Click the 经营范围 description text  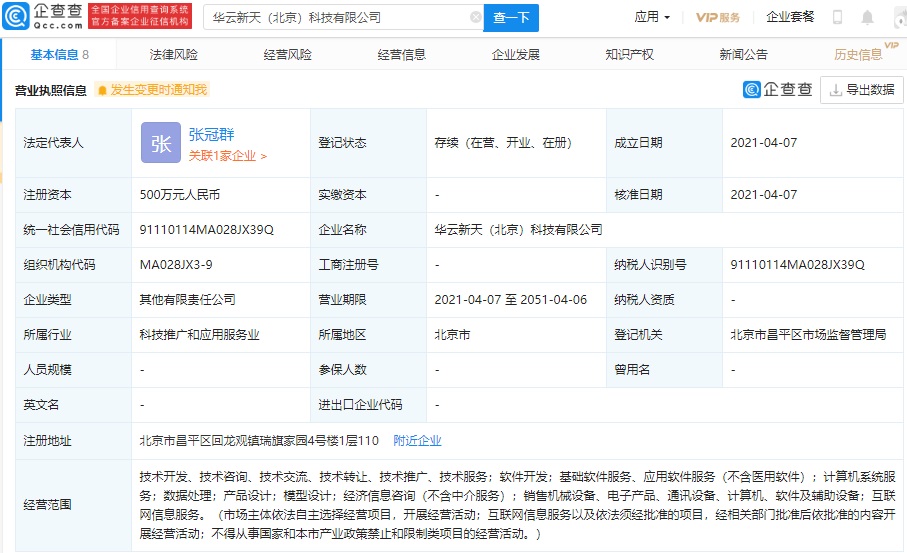click(x=517, y=505)
